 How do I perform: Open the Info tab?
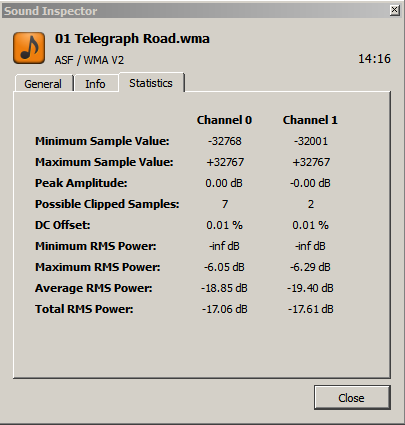[x=96, y=84]
